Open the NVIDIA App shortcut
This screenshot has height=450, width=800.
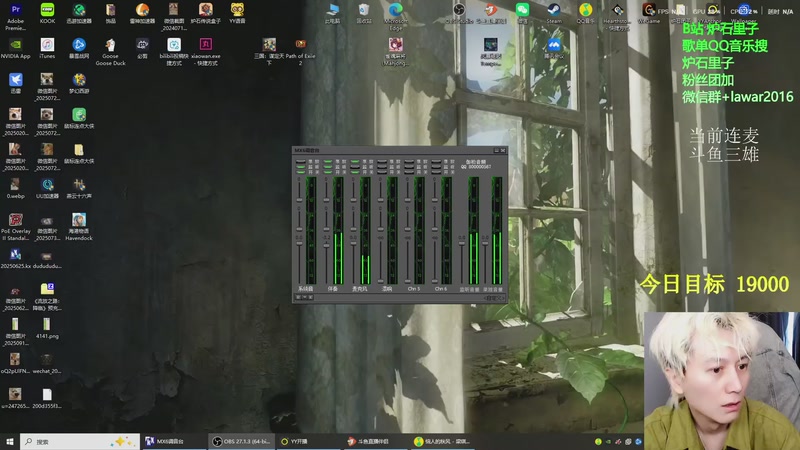click(x=15, y=48)
